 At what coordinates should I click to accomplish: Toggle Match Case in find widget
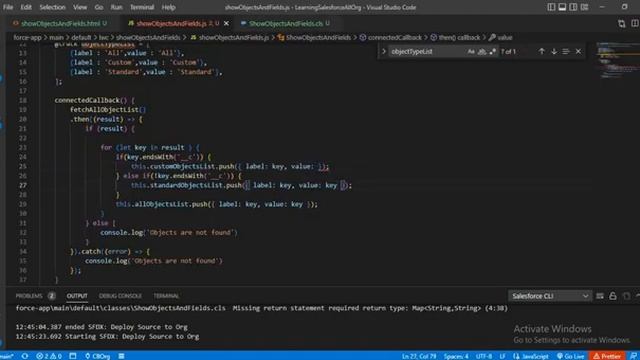(471, 51)
